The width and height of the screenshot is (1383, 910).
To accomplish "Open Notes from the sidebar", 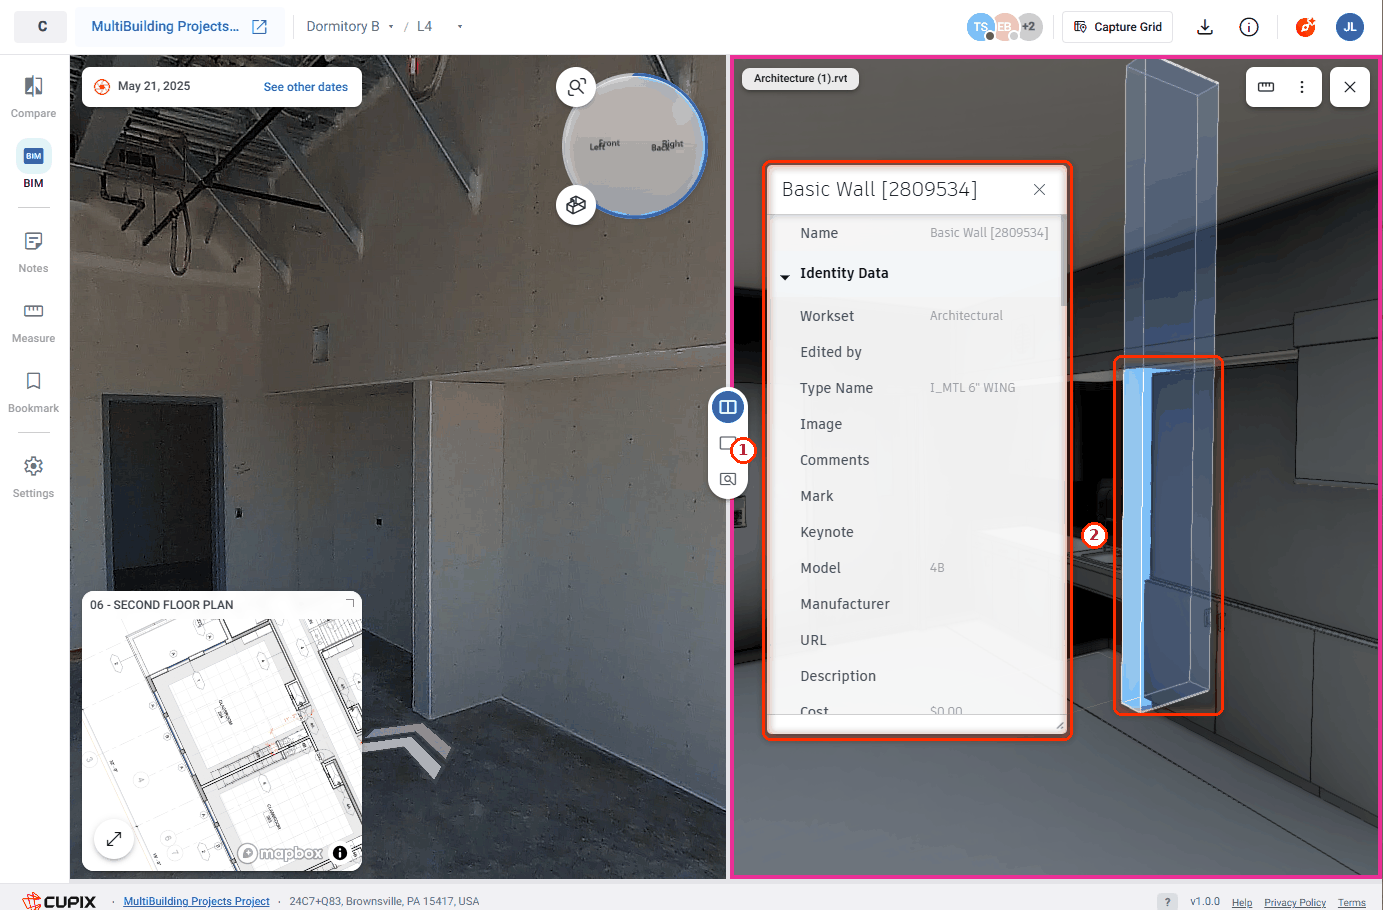I will click(33, 252).
